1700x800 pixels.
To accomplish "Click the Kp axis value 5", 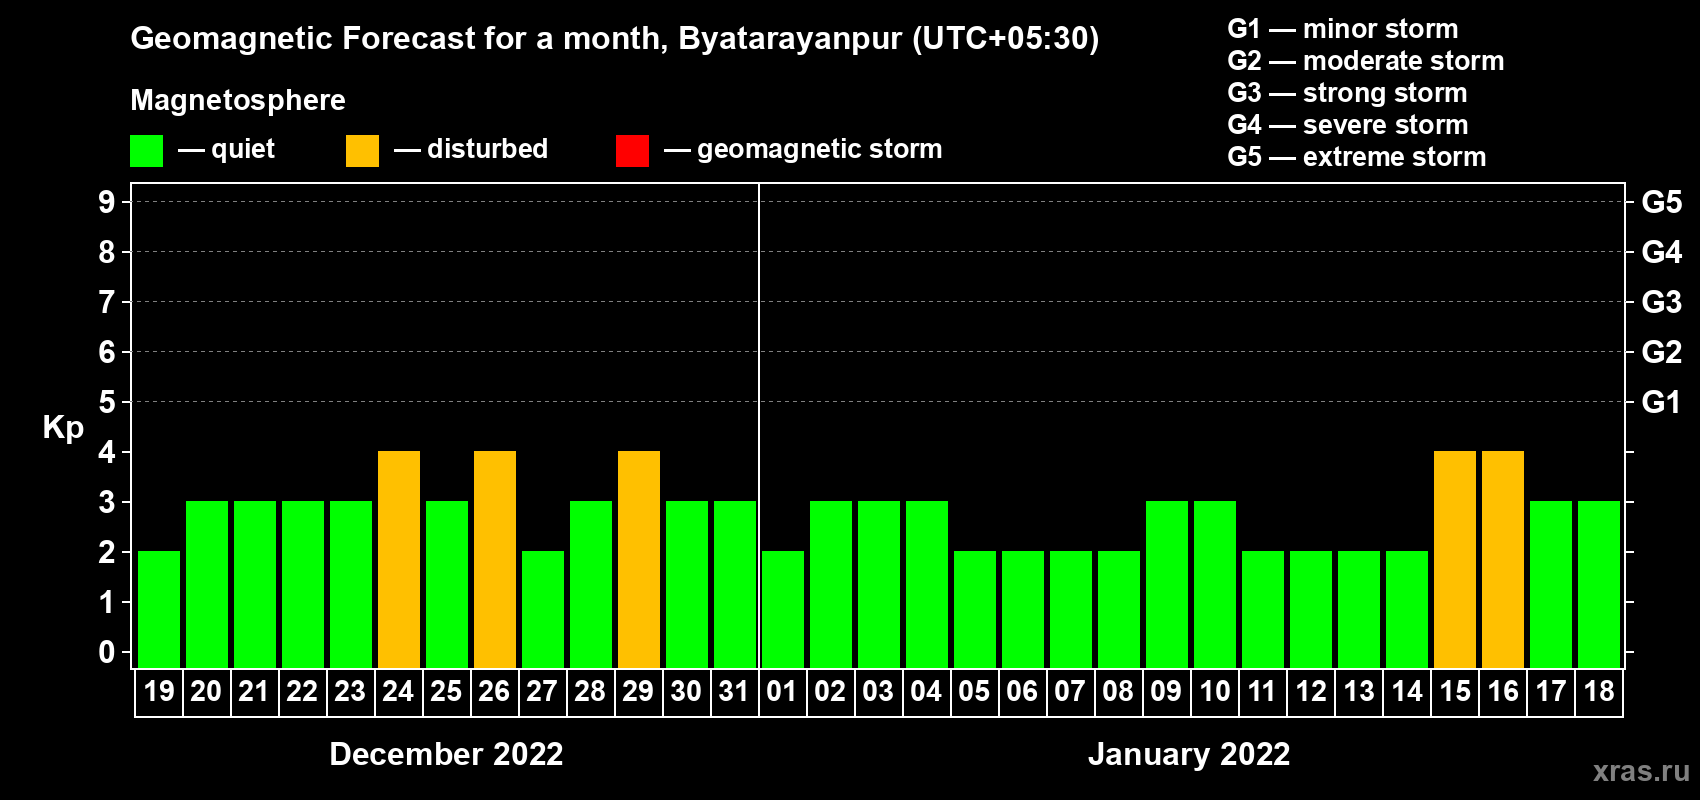I will coord(107,402).
